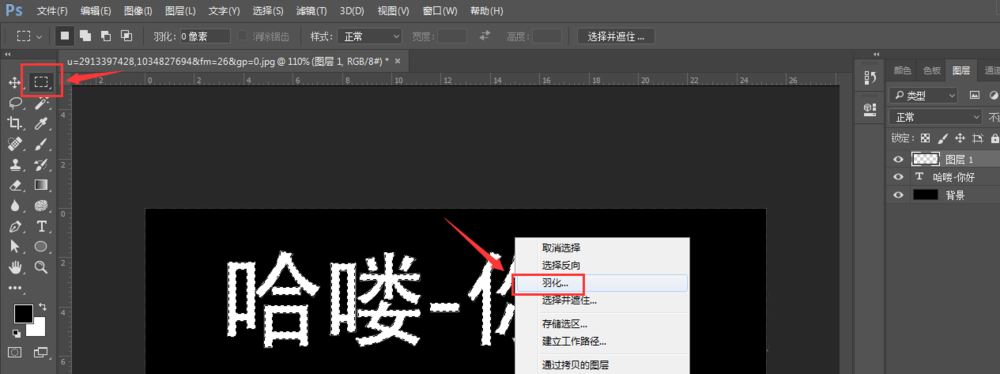This screenshot has height=374, width=1000.
Task: Open the 样式 style dropdown
Action: [x=370, y=36]
